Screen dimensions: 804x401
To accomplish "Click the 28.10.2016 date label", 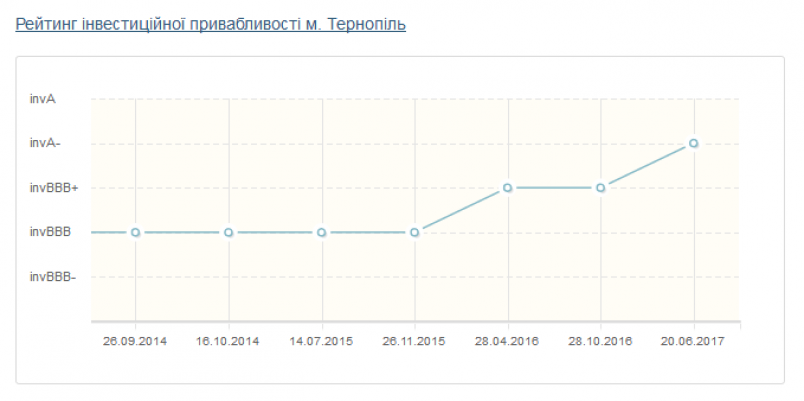I will [x=600, y=342].
